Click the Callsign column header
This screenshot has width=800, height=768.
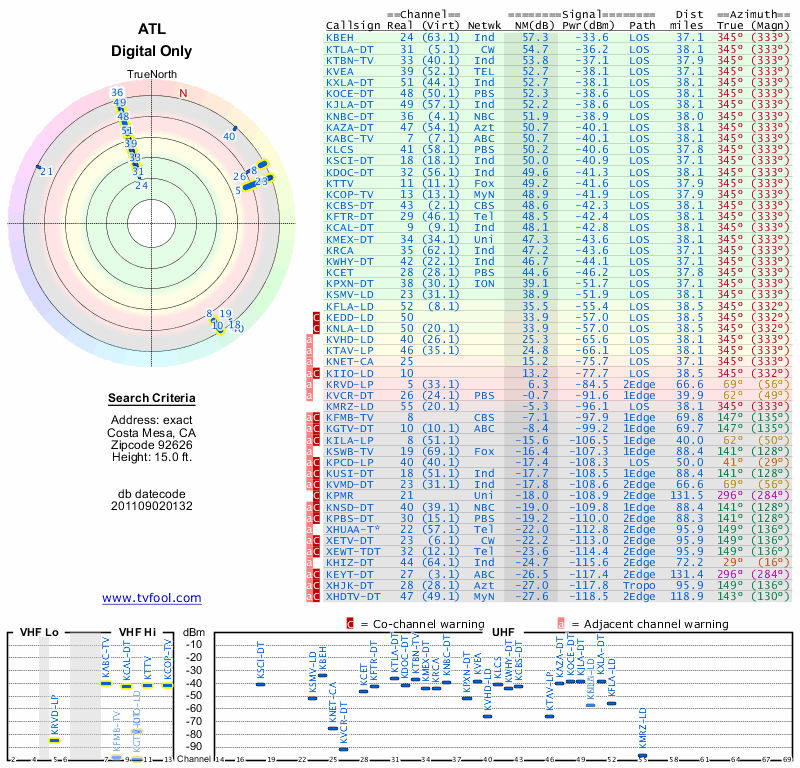(353, 26)
